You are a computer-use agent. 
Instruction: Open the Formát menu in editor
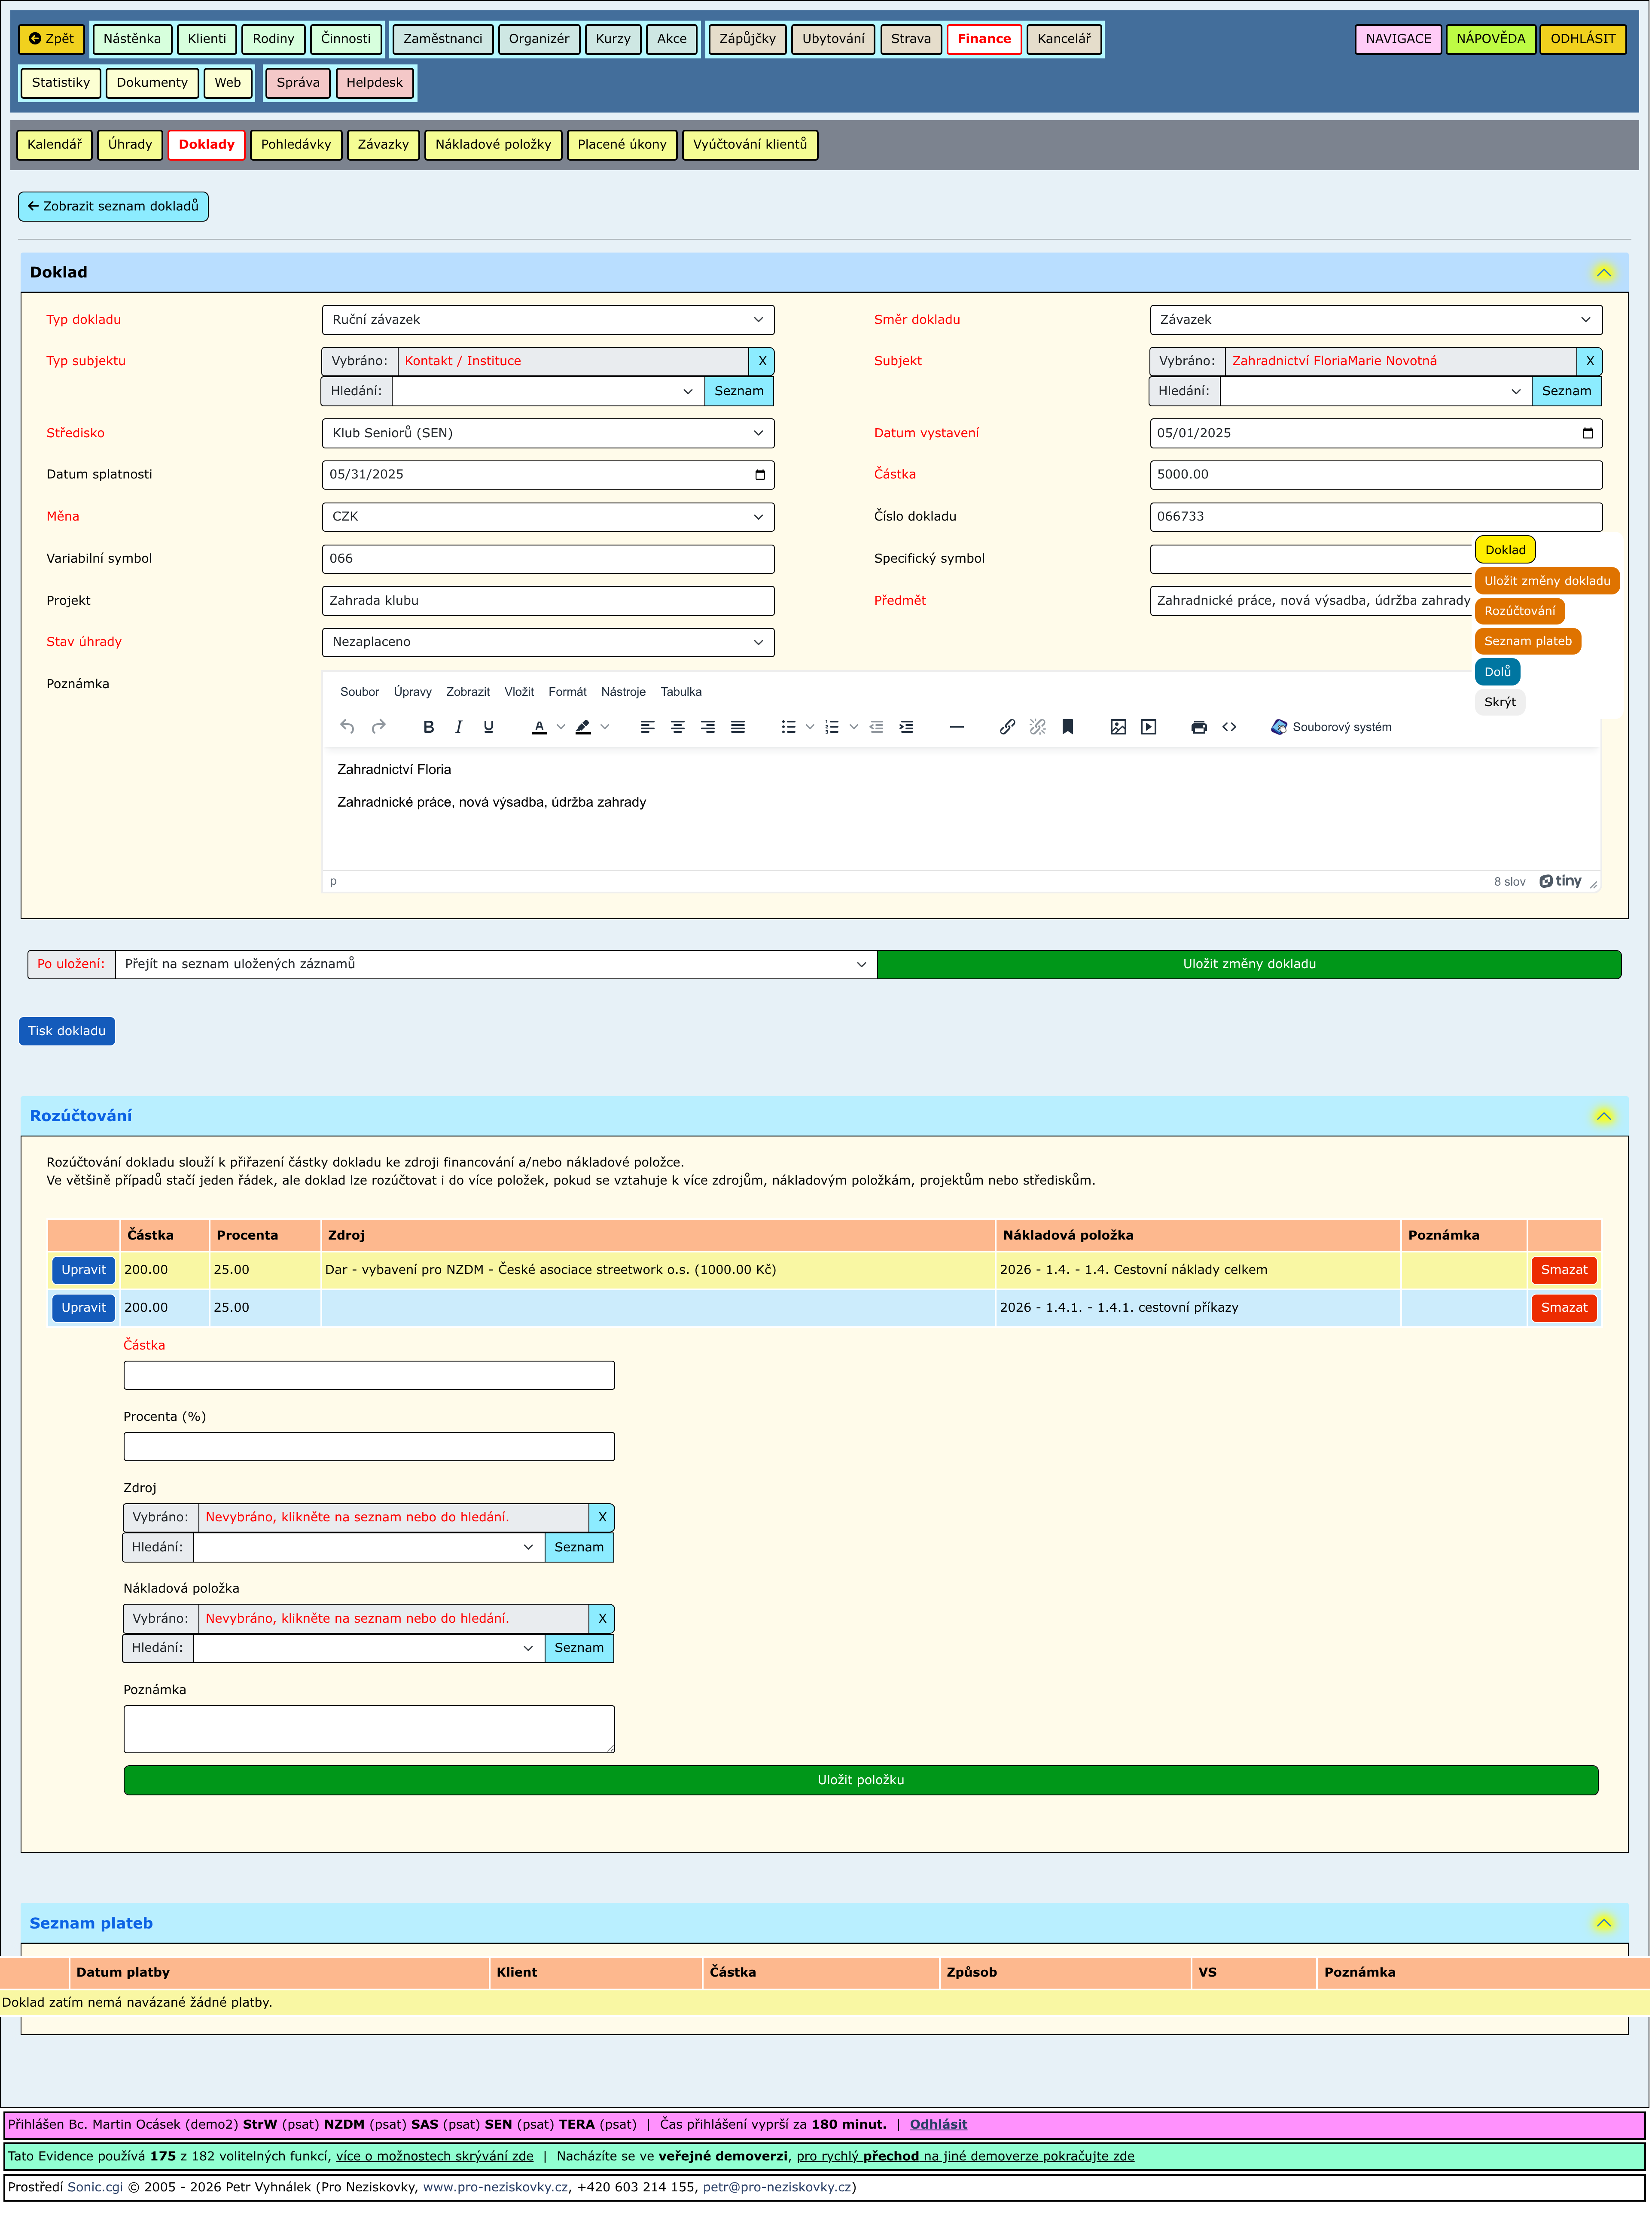567,692
